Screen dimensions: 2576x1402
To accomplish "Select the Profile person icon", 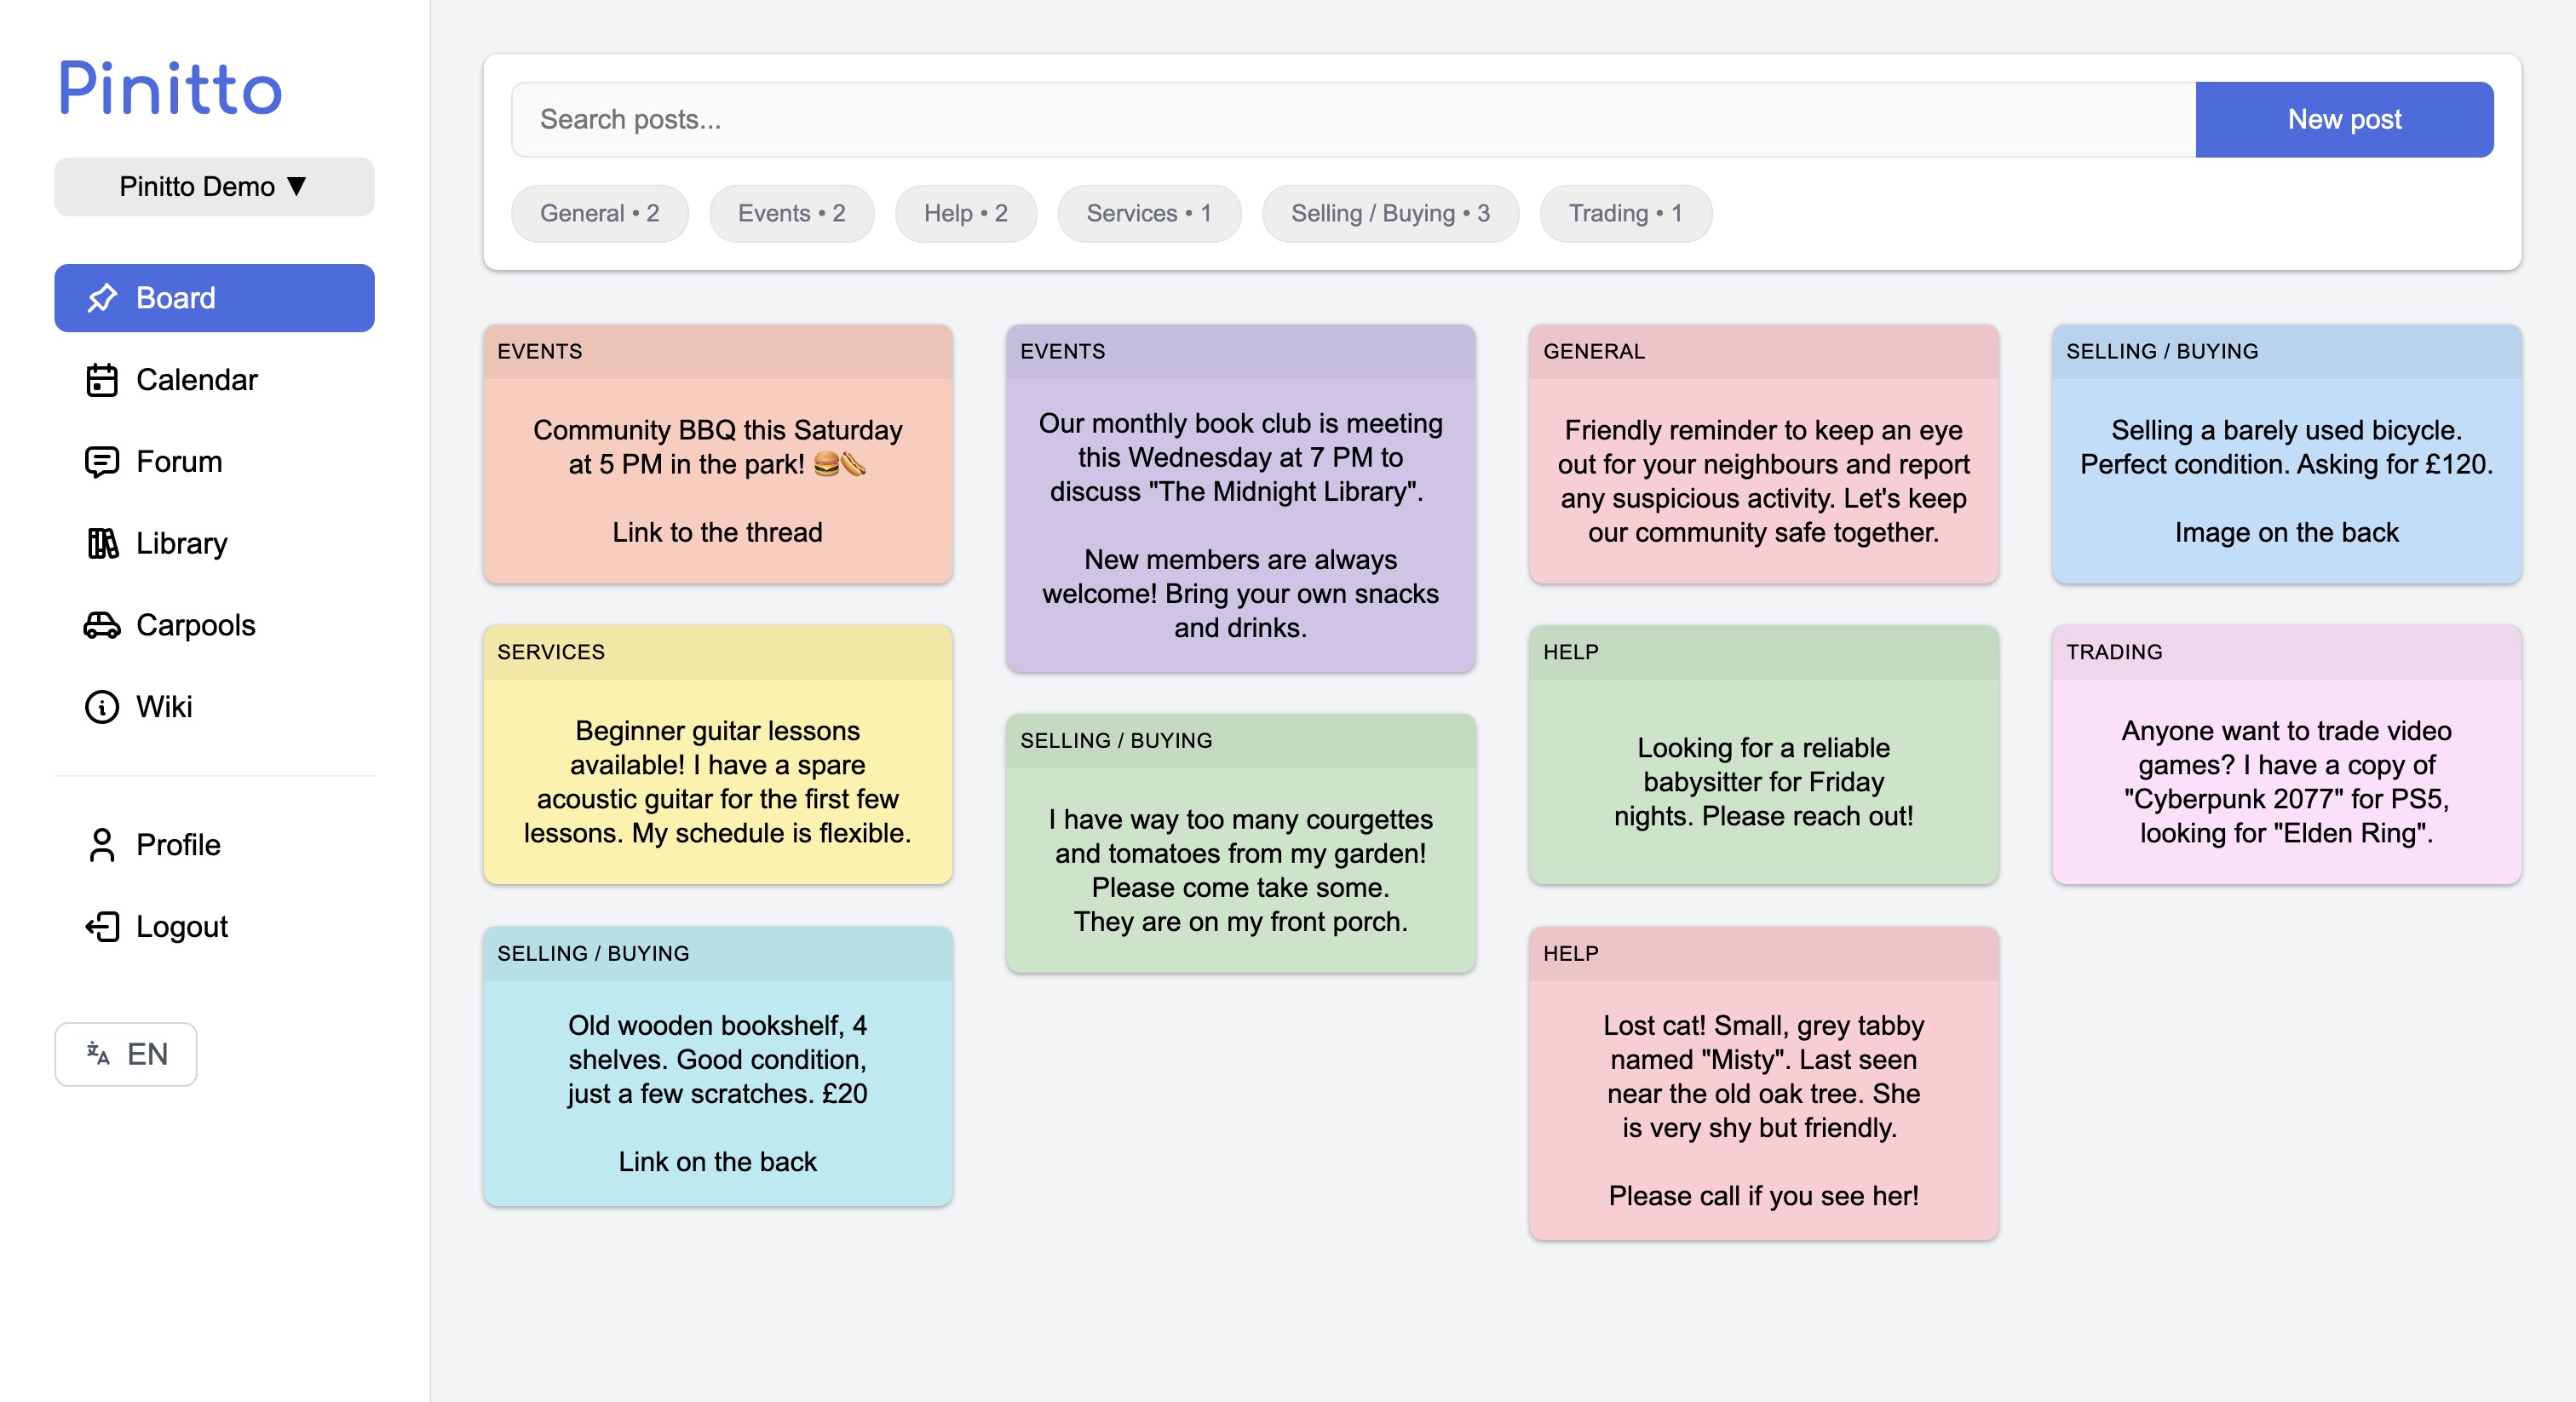I will tap(101, 845).
